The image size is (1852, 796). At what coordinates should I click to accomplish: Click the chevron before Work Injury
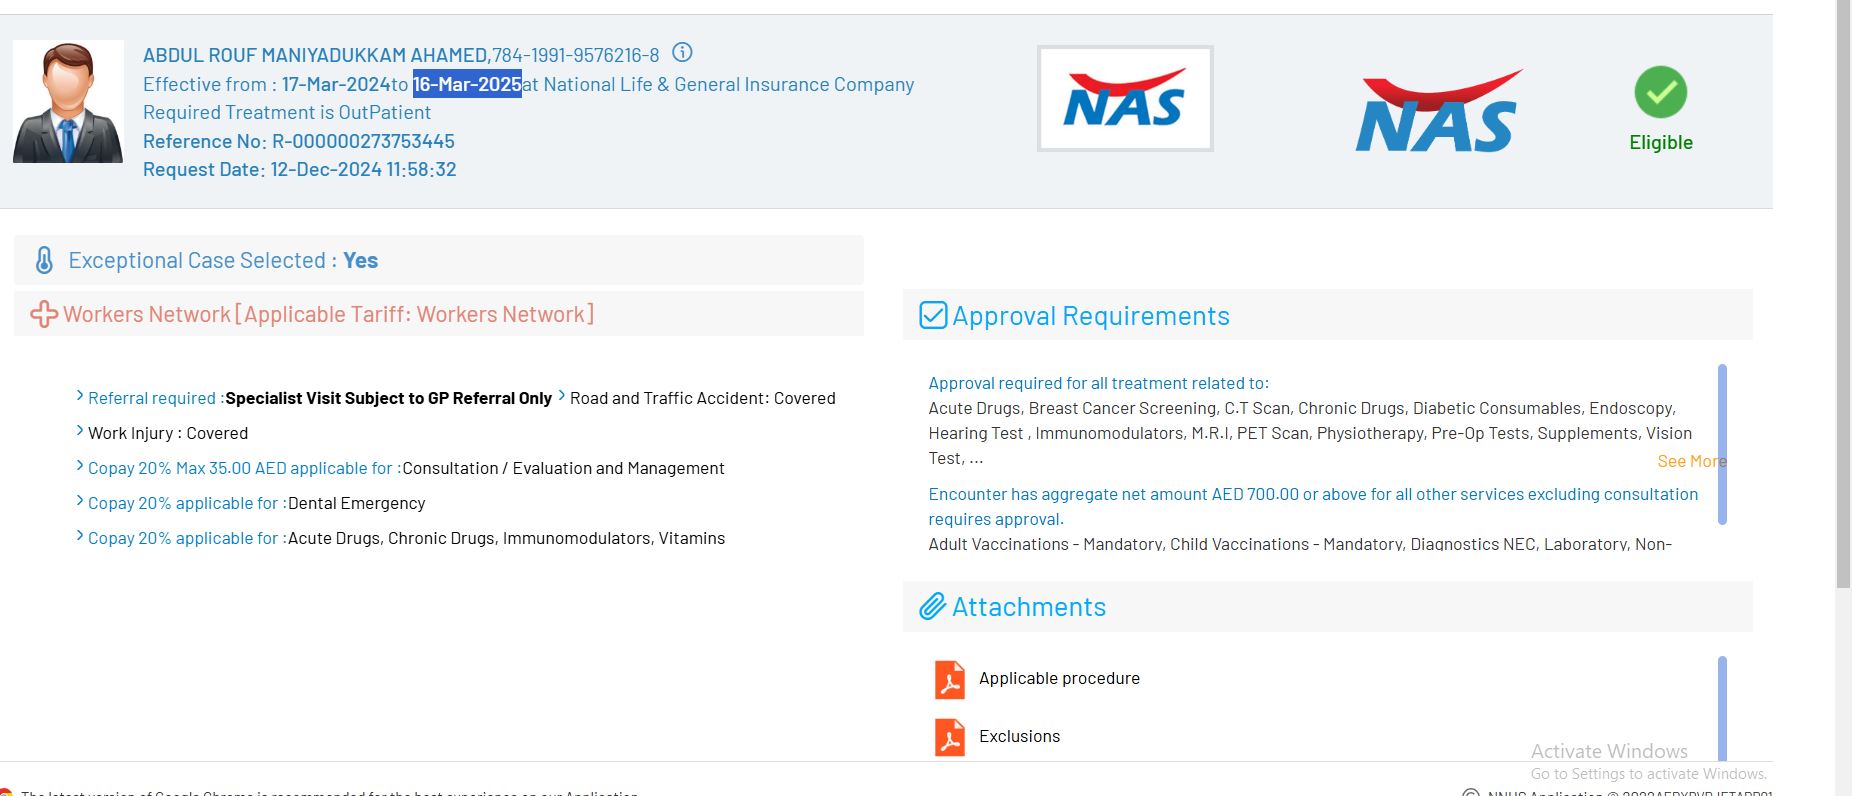click(80, 431)
